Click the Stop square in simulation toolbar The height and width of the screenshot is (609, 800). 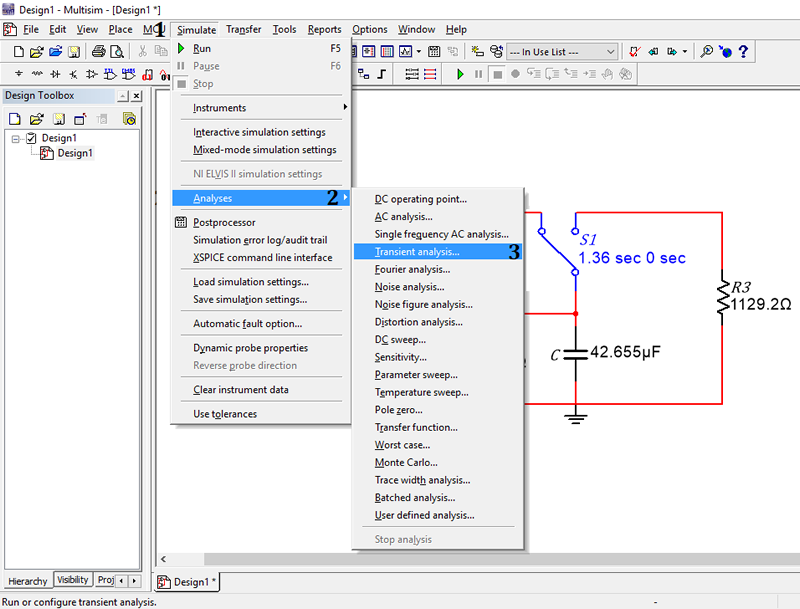coord(497,74)
